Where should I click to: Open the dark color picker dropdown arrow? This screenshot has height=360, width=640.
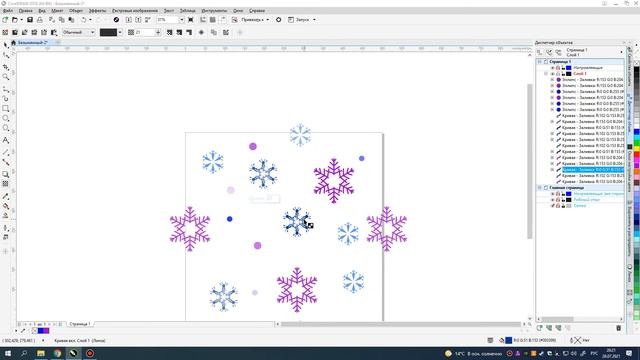[x=120, y=32]
